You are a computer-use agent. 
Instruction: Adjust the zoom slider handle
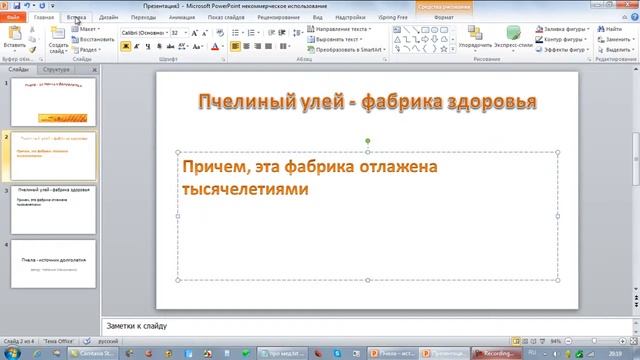coord(594,341)
